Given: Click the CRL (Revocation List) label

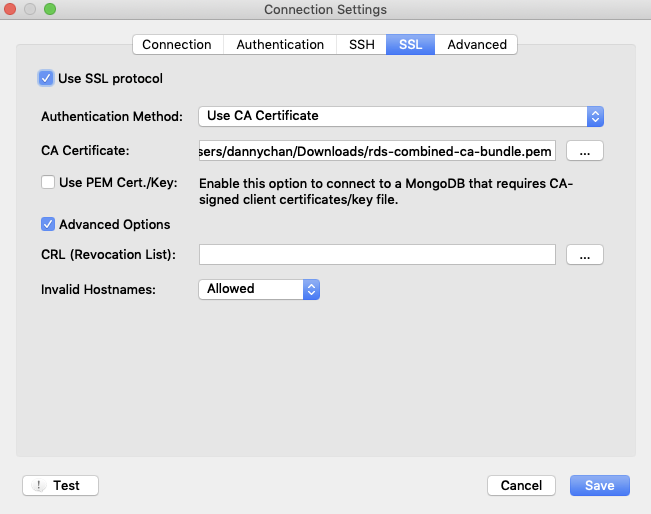Looking at the screenshot, I should pos(108,254).
